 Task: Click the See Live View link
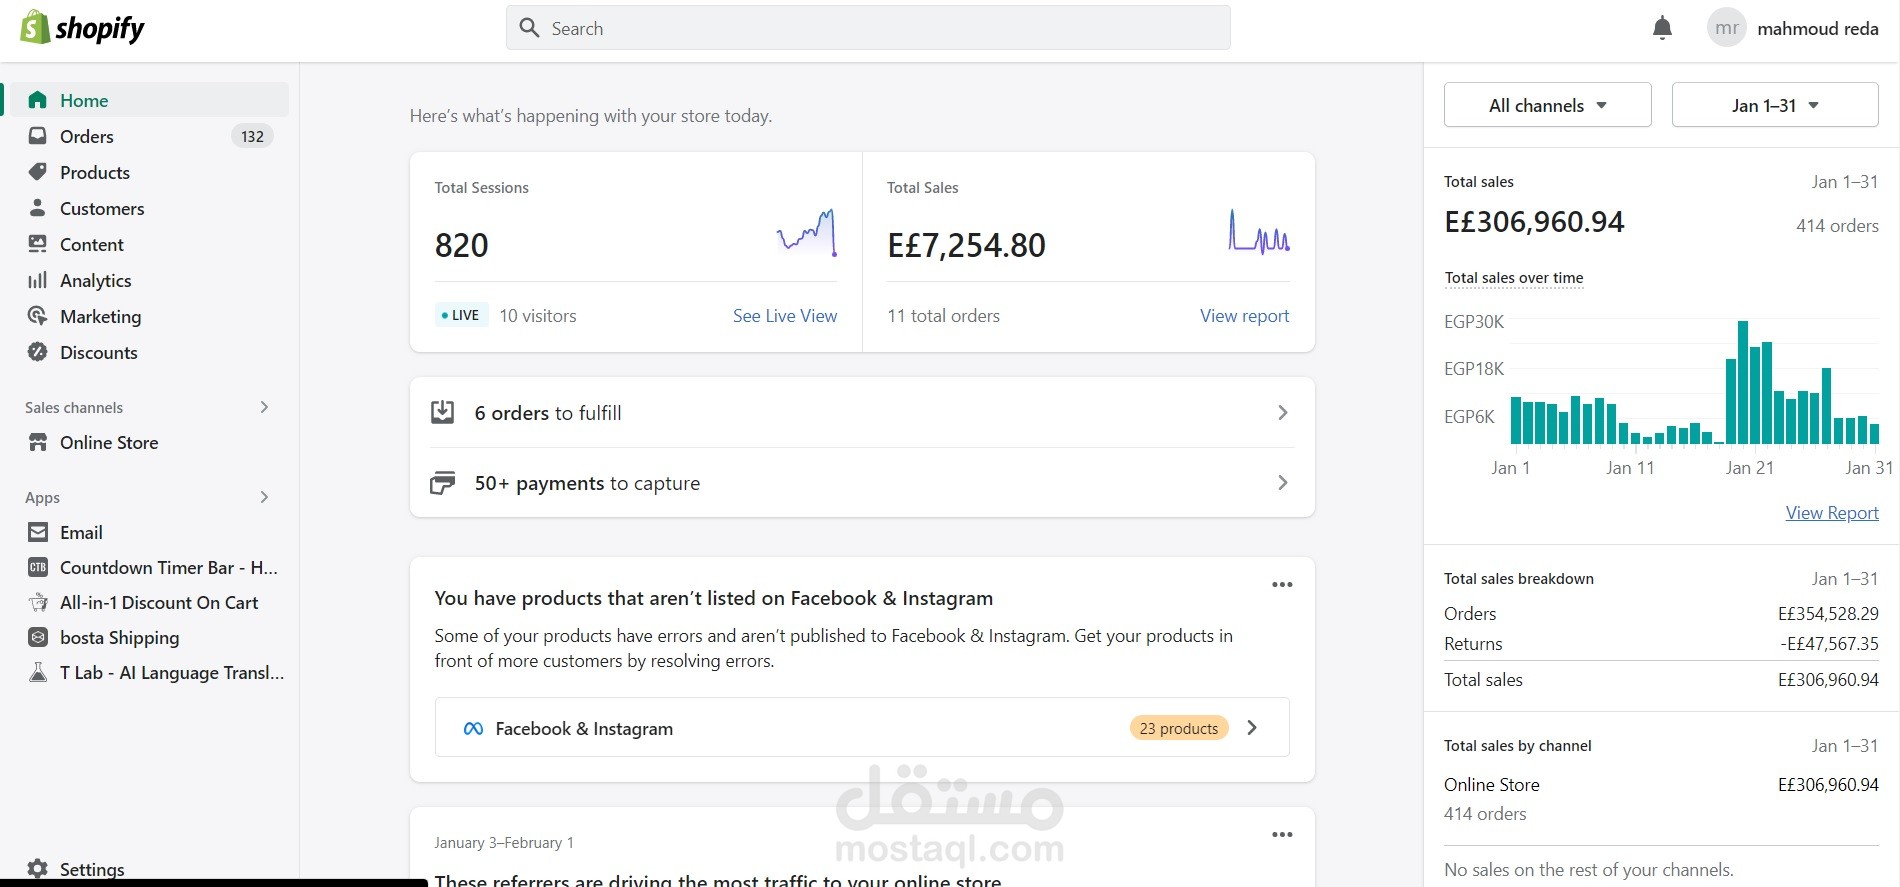pos(785,316)
